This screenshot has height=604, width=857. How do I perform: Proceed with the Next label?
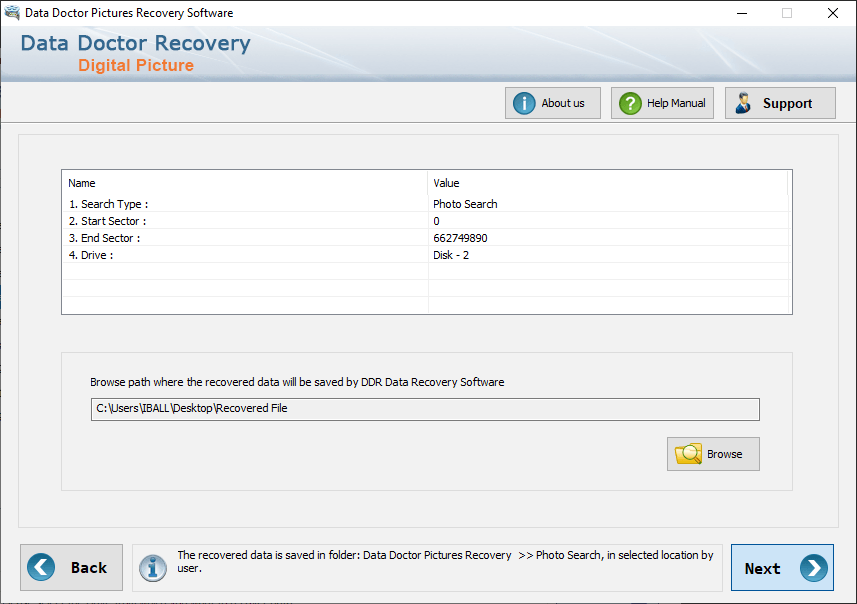(762, 568)
